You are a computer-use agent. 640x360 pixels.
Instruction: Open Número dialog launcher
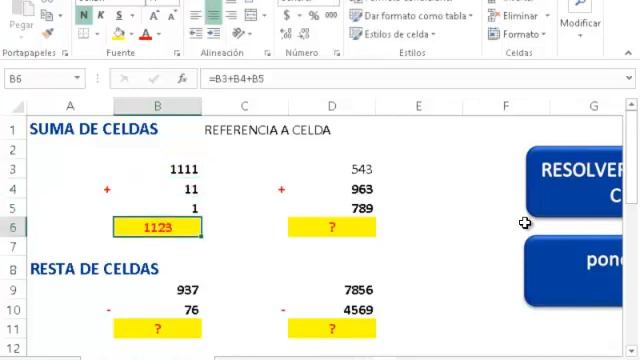pyautogui.click(x=337, y=53)
